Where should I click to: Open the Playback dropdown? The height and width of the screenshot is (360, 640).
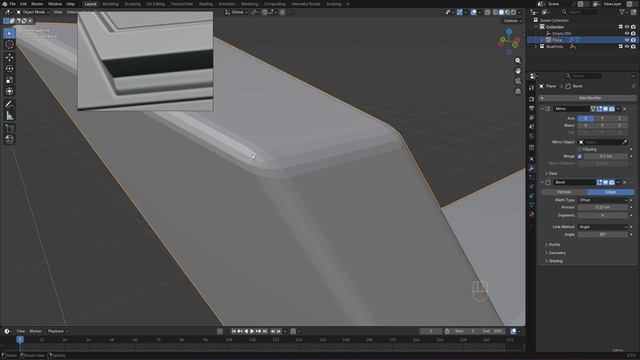tap(58, 331)
